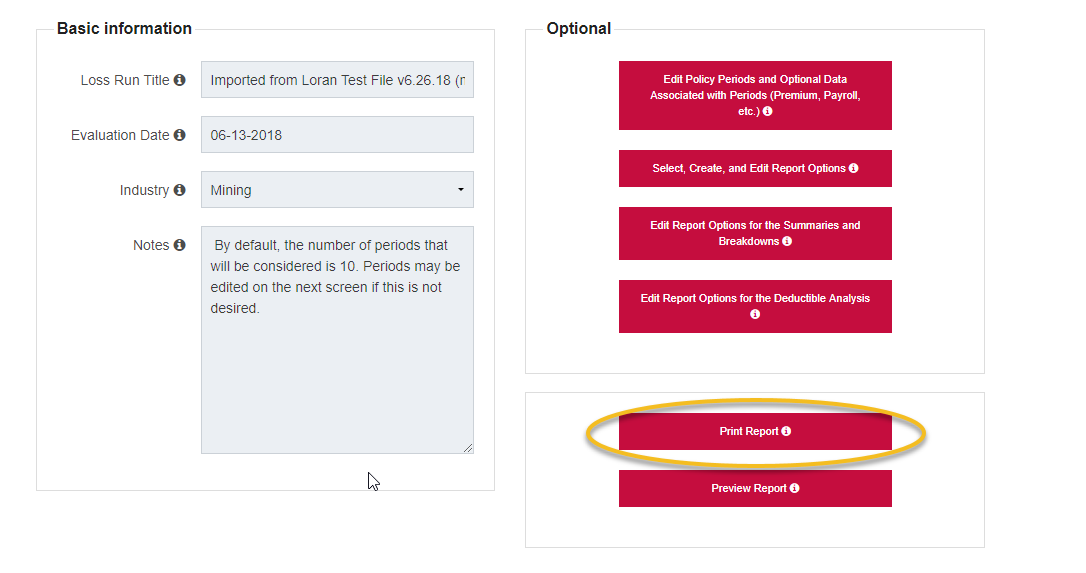Click info icon on Deductible Analysis button
Screen dimensions: 1086x573
click(755, 314)
